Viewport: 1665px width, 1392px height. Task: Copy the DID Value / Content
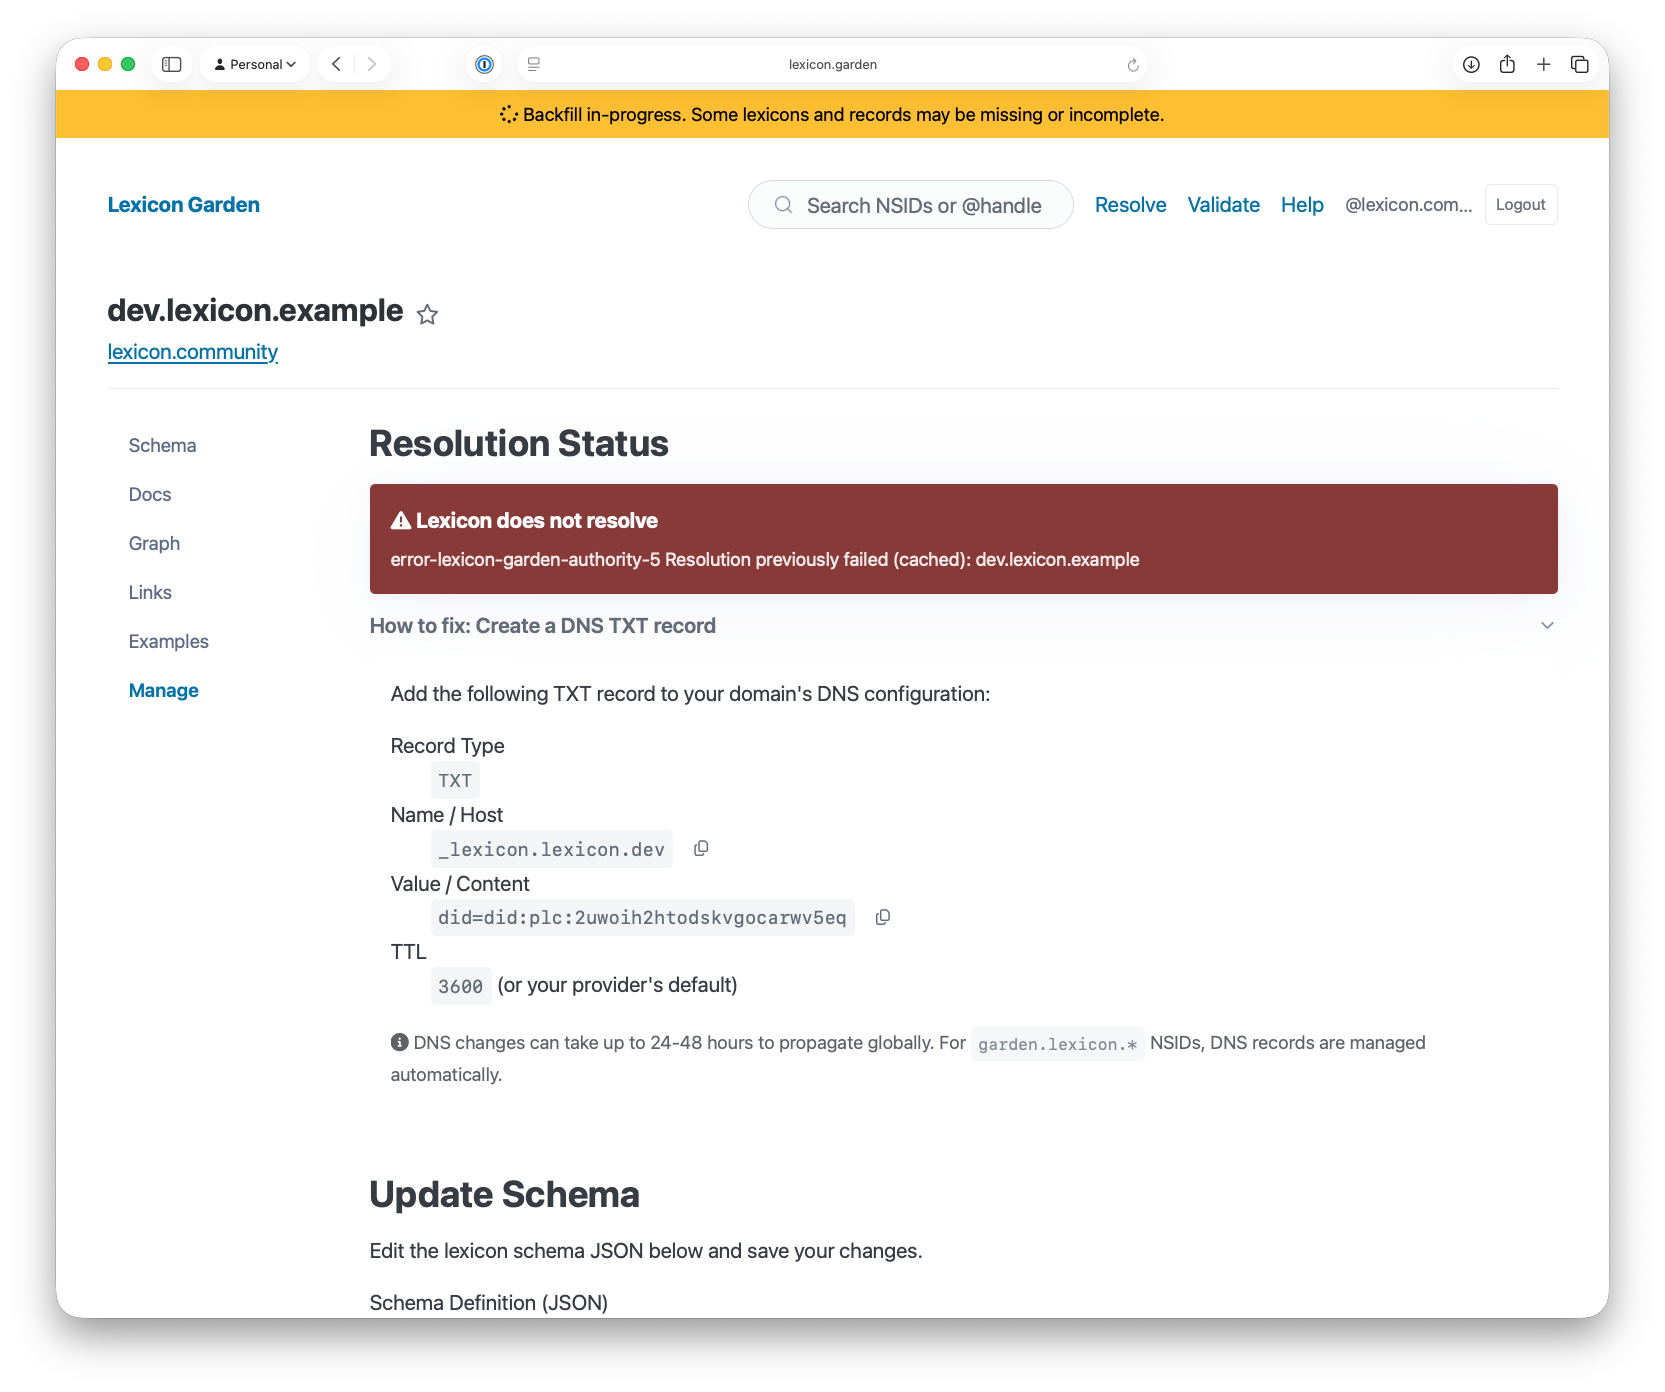(x=882, y=917)
